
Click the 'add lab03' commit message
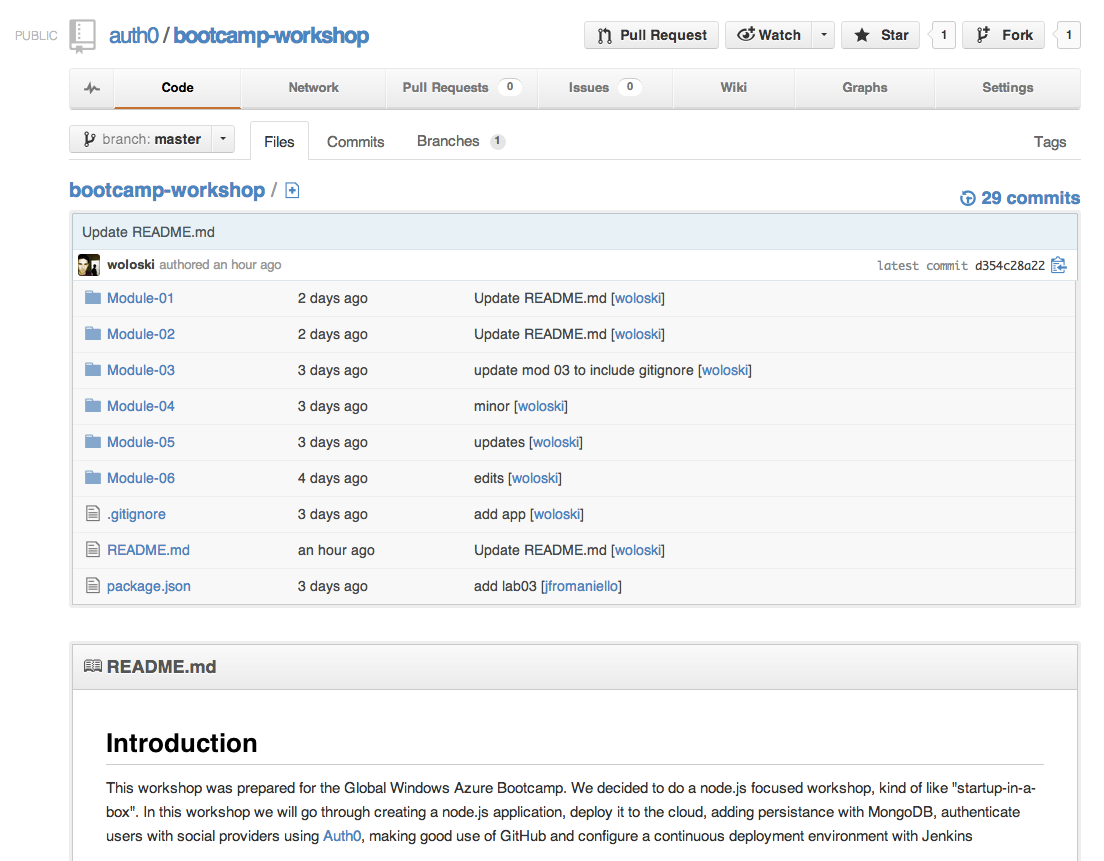505,586
